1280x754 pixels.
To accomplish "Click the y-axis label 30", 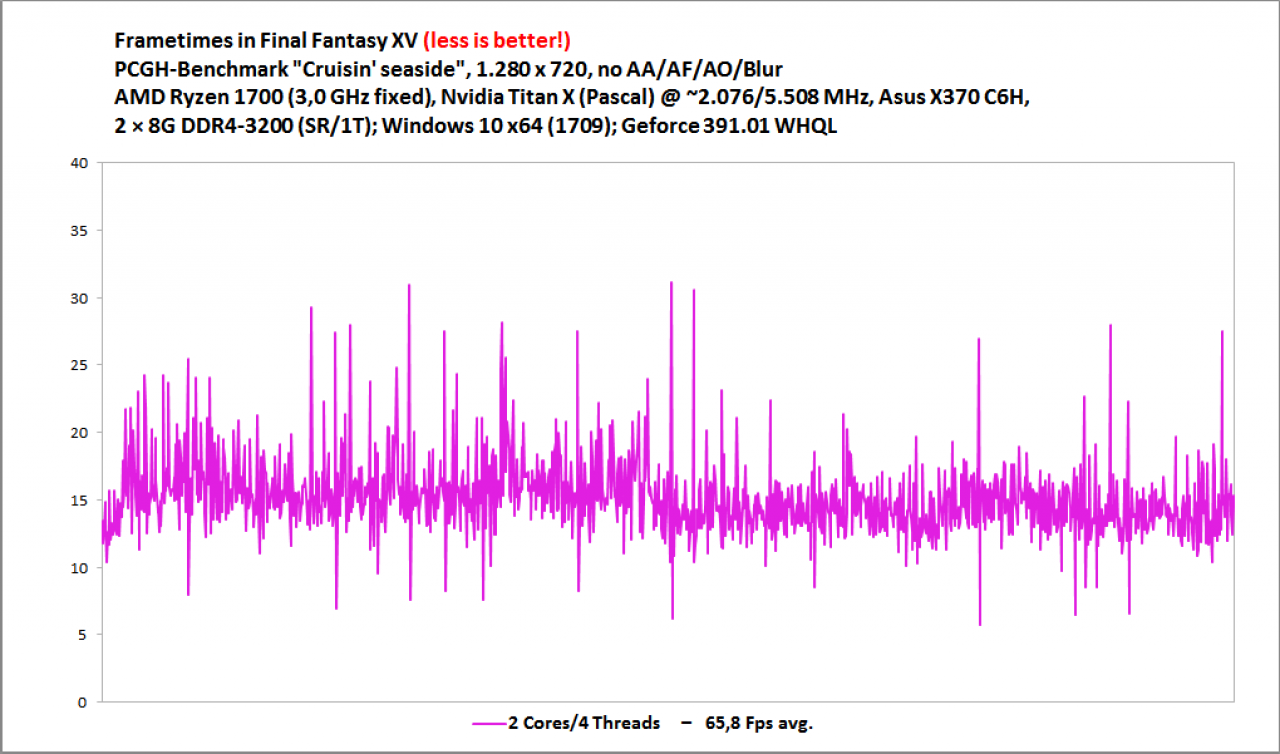I will click(x=79, y=298).
